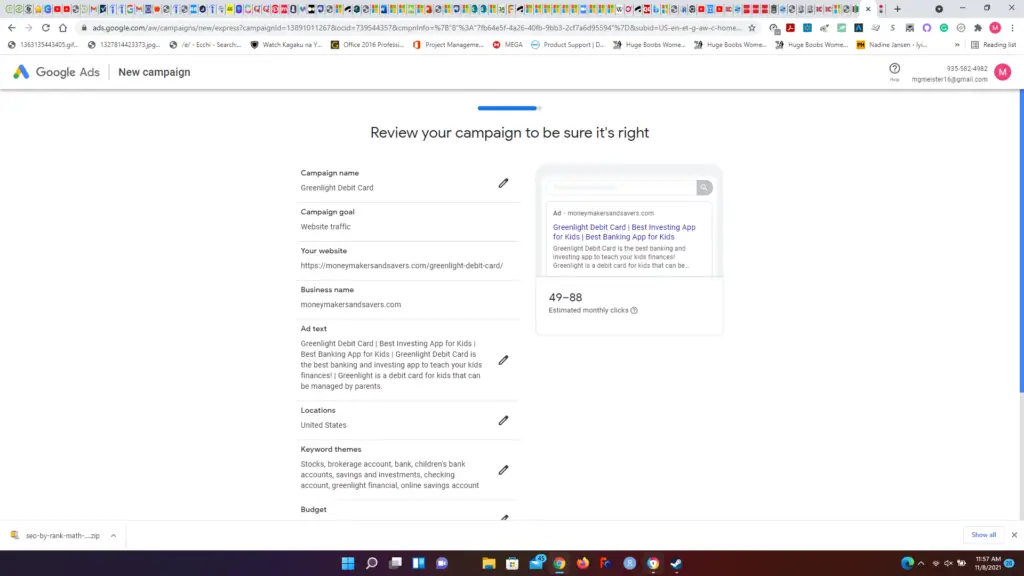Open the Google Ads account avatar
This screenshot has width=1024, height=576.
click(1002, 72)
